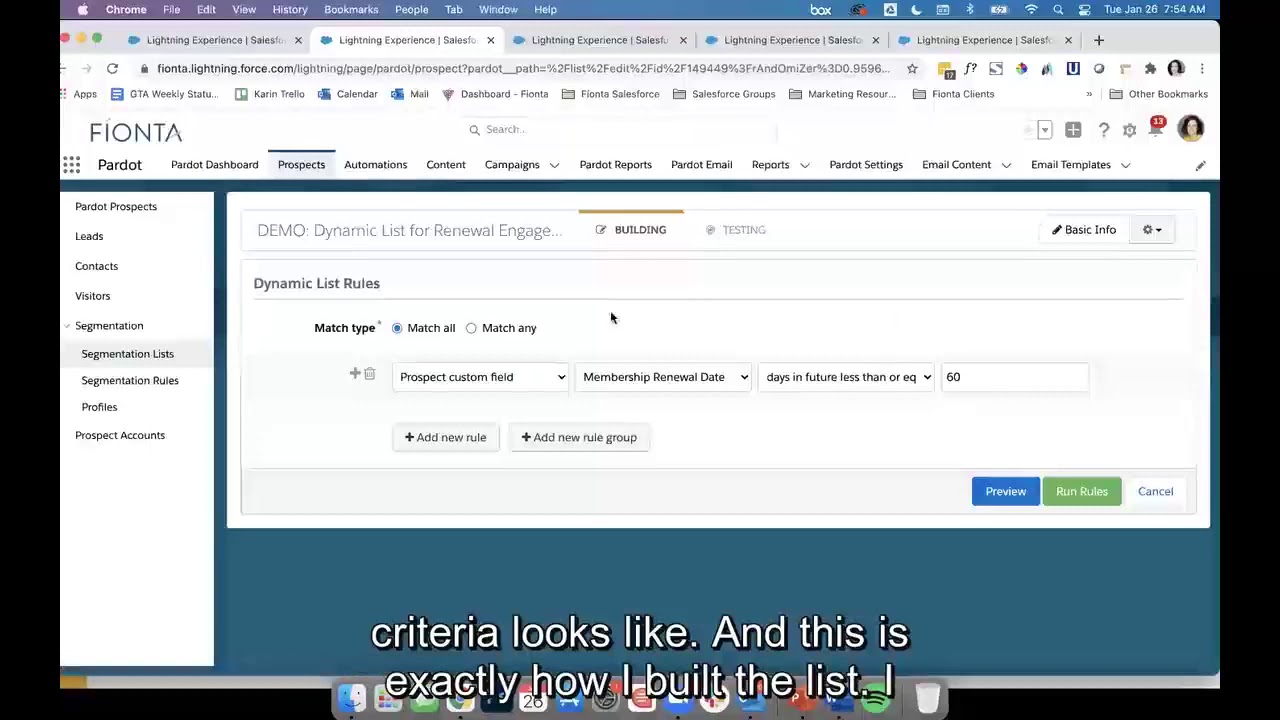Open Prospect Accounts in the sidebar

tap(120, 435)
